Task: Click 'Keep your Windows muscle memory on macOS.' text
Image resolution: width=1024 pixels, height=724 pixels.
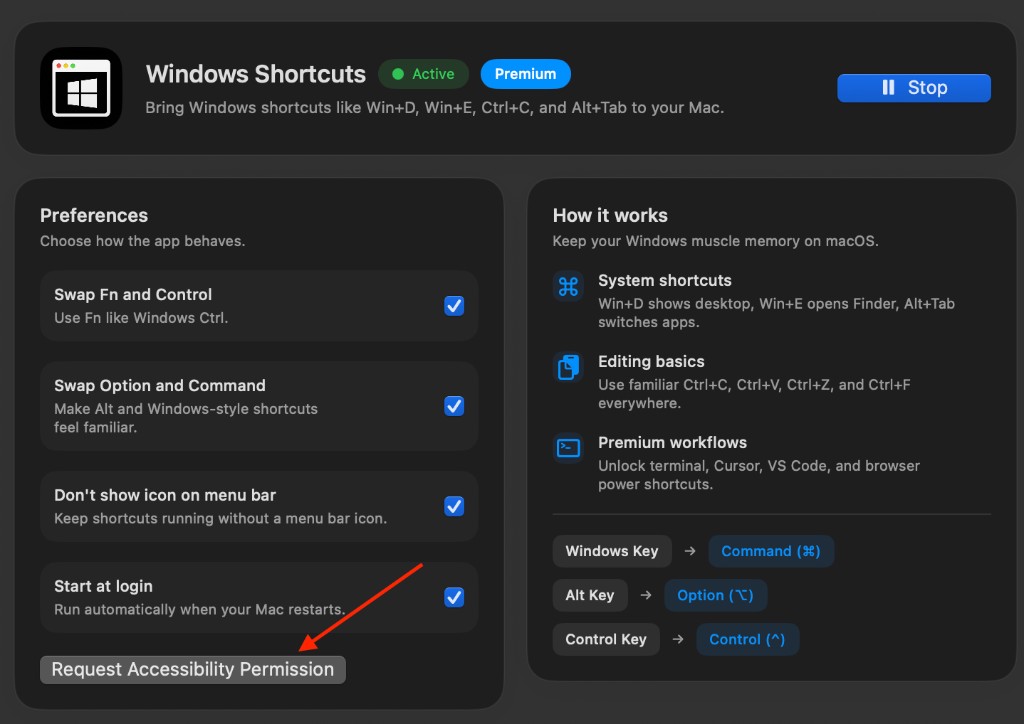Action: coord(716,241)
